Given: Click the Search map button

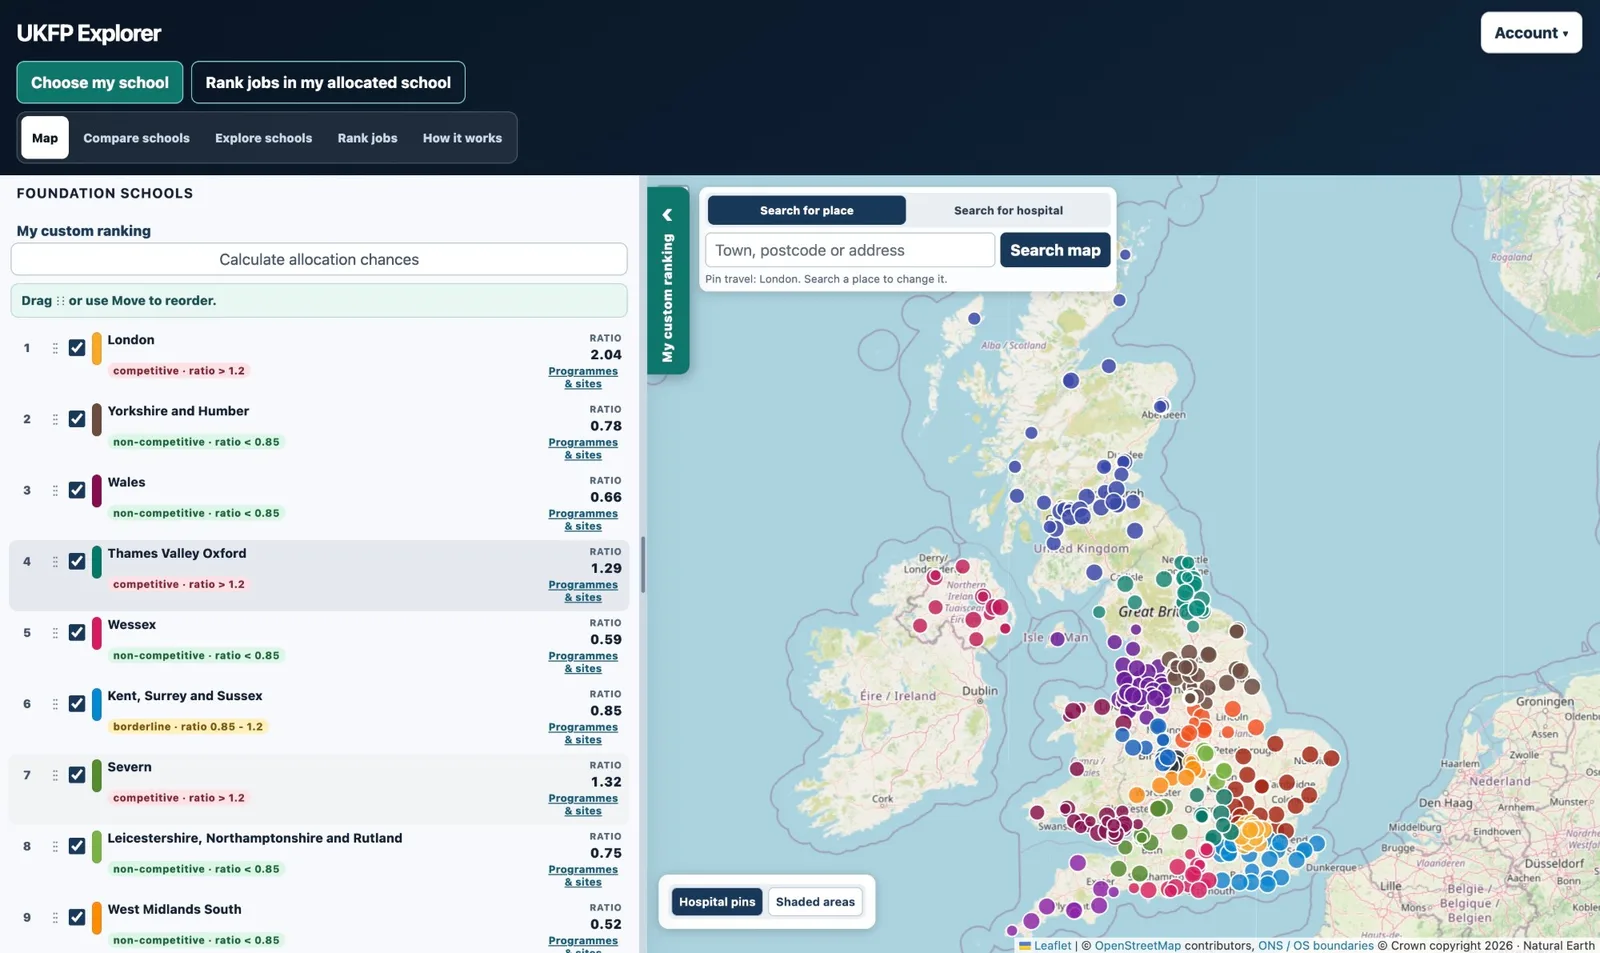Looking at the screenshot, I should (1055, 250).
